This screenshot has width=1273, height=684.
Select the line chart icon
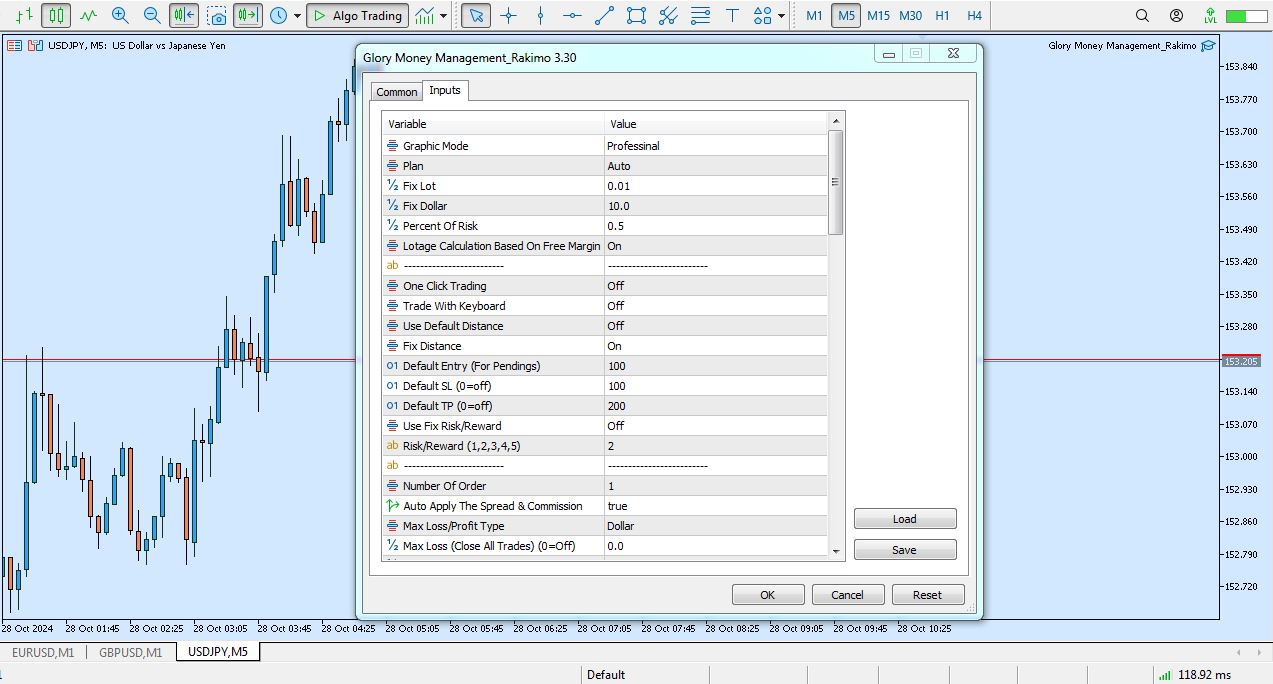click(x=89, y=15)
